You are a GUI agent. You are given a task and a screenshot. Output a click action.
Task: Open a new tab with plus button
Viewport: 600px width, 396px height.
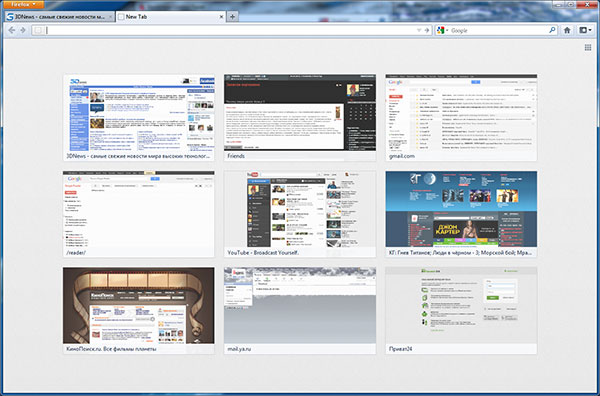[232, 16]
